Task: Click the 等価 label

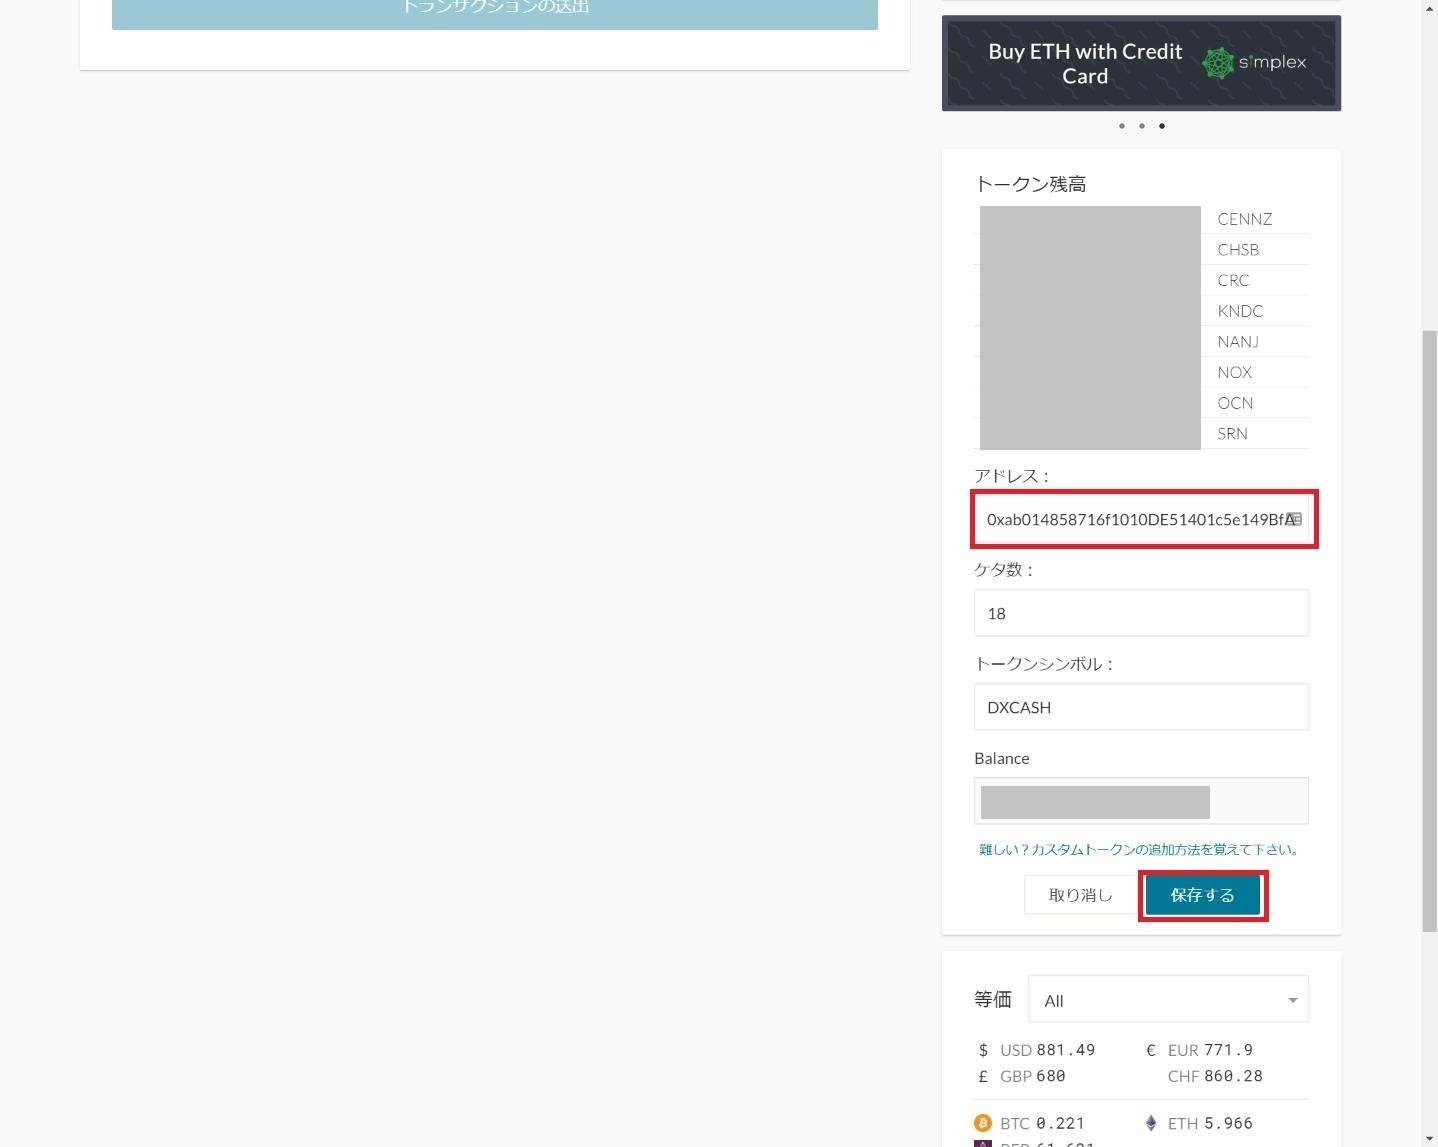Action: [x=993, y=999]
